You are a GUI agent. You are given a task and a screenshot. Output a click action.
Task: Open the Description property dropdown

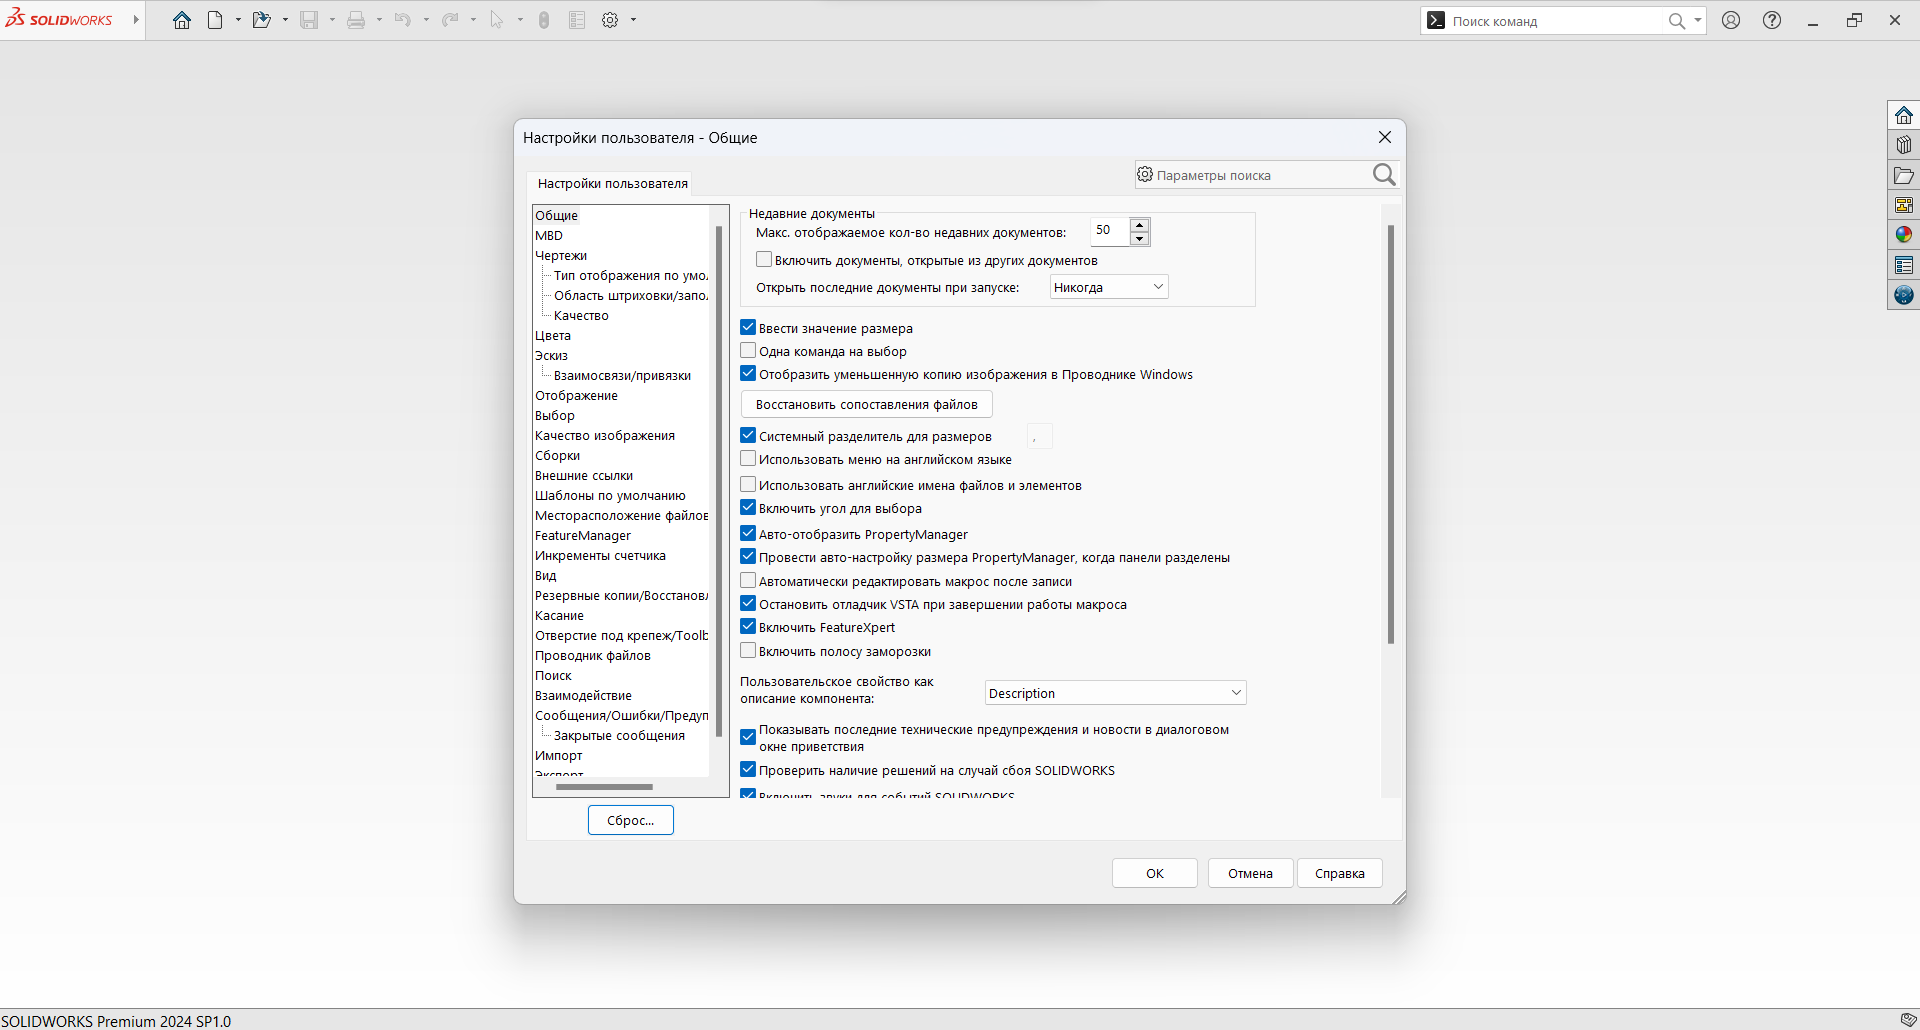[1116, 693]
